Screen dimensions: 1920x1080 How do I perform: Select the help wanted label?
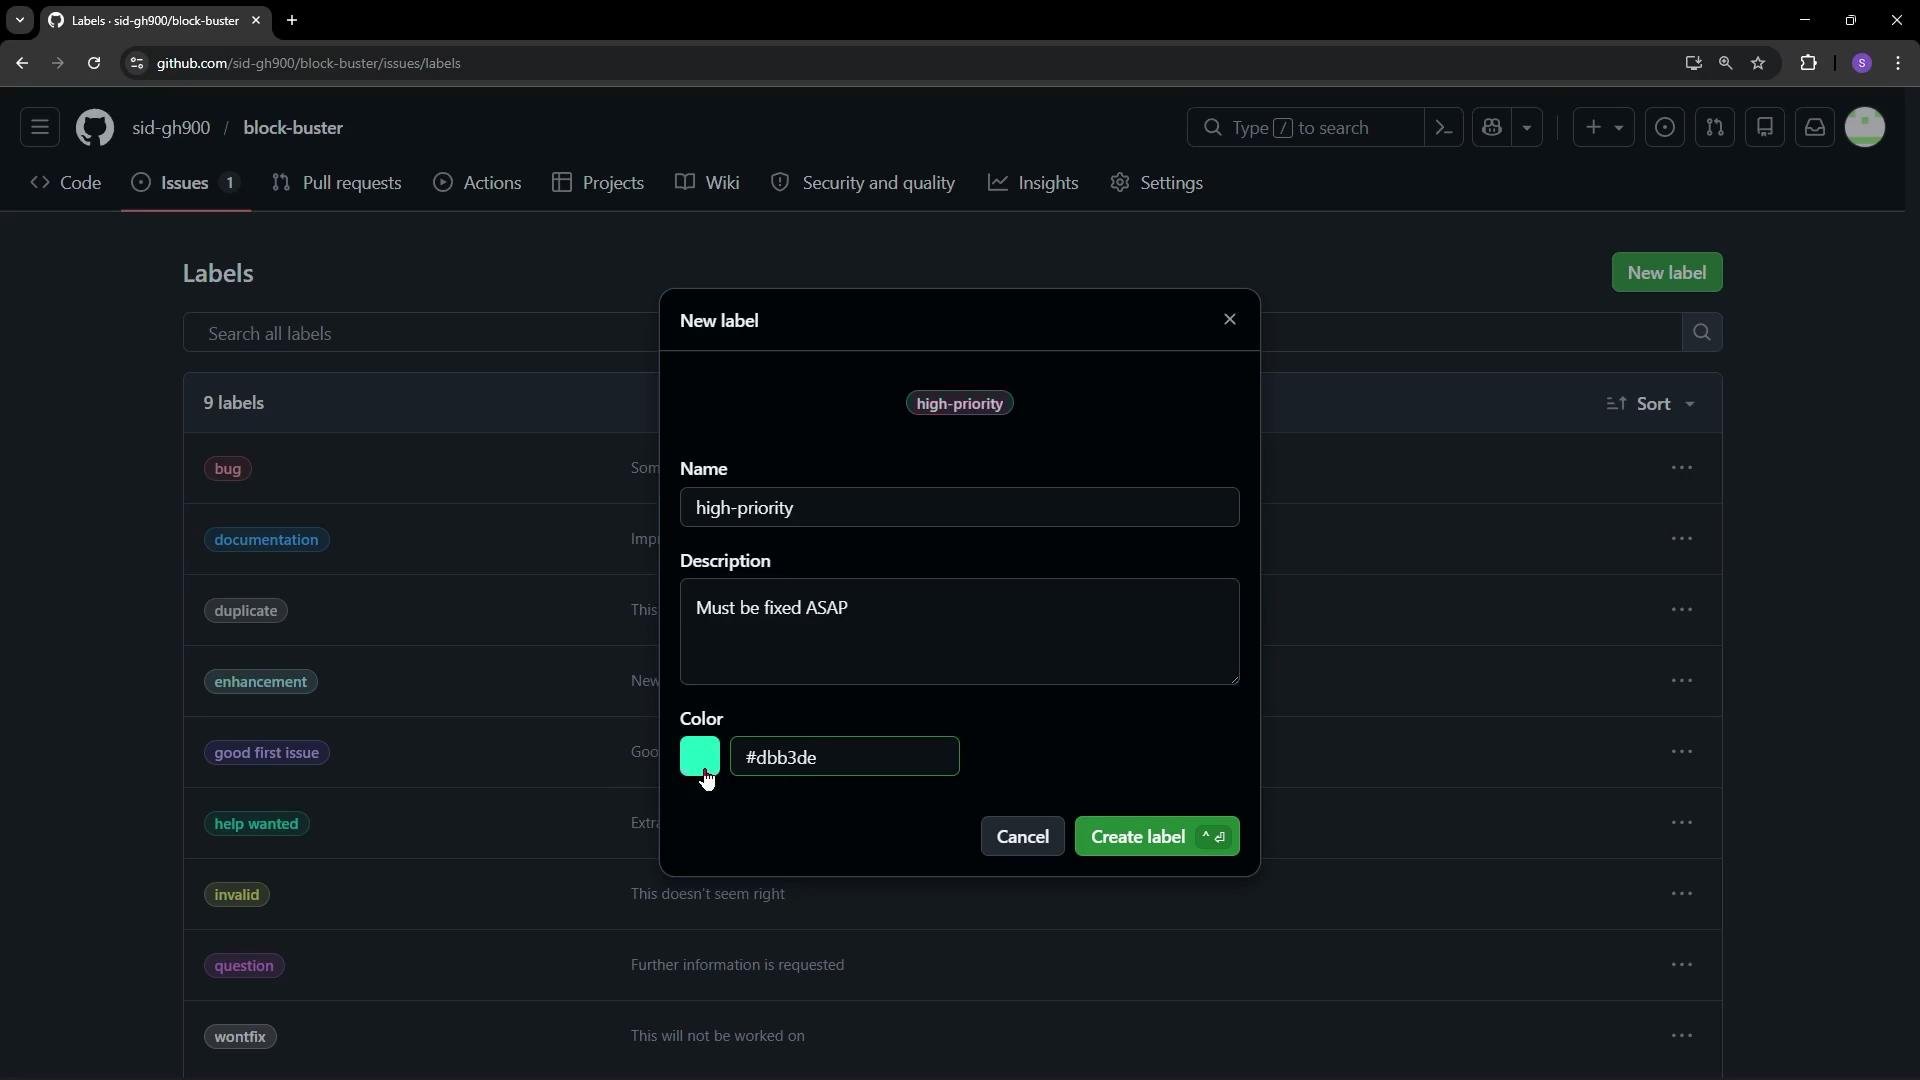(x=257, y=824)
